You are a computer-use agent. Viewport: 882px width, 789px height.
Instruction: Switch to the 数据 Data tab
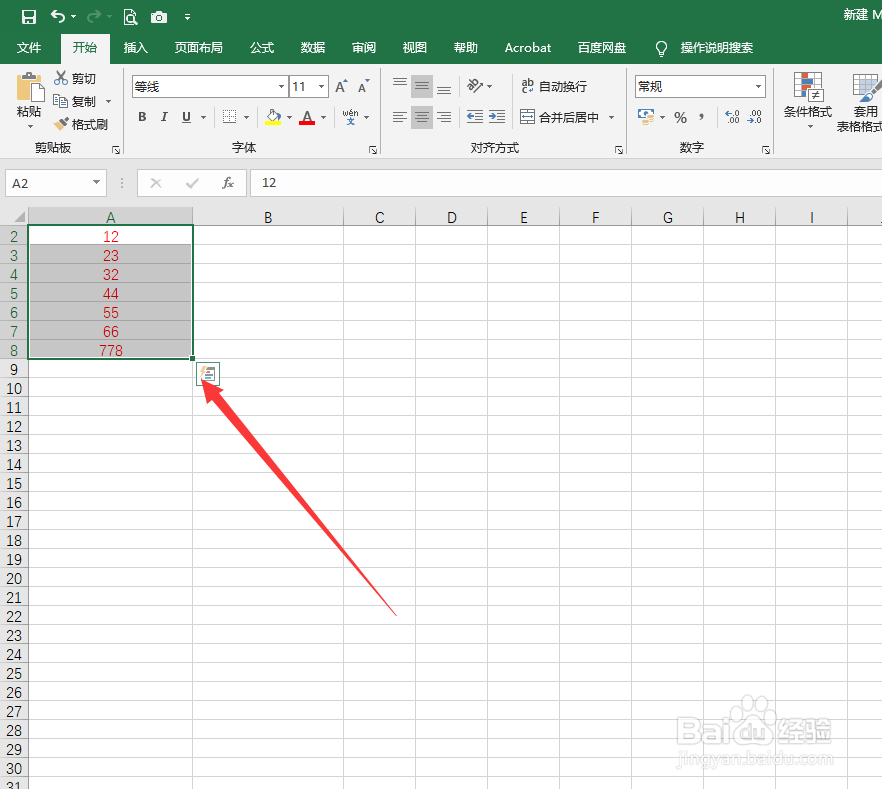click(x=312, y=48)
